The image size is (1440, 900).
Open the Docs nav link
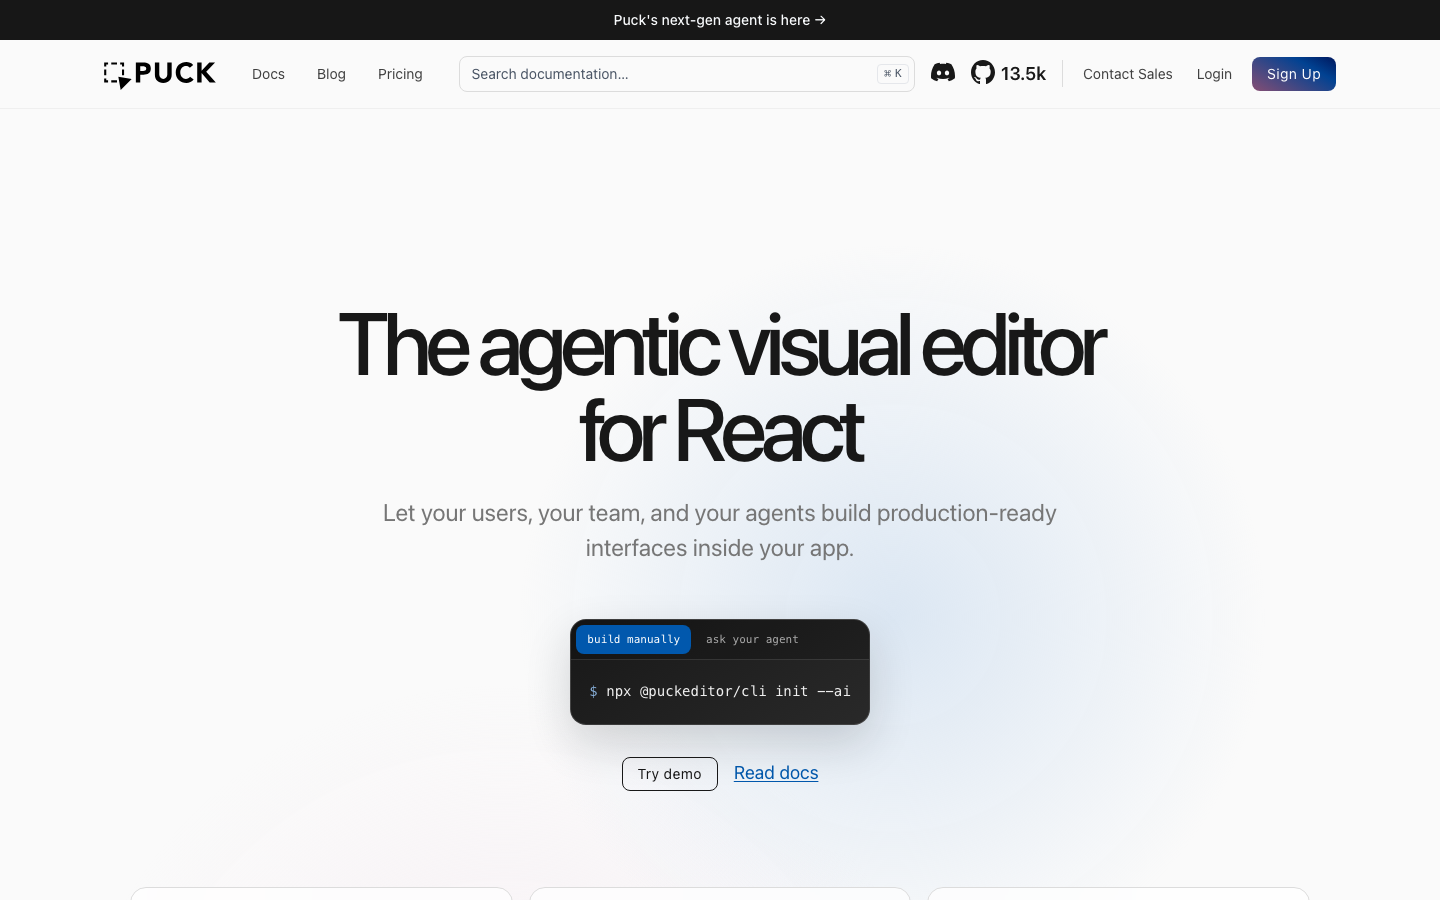coord(268,74)
